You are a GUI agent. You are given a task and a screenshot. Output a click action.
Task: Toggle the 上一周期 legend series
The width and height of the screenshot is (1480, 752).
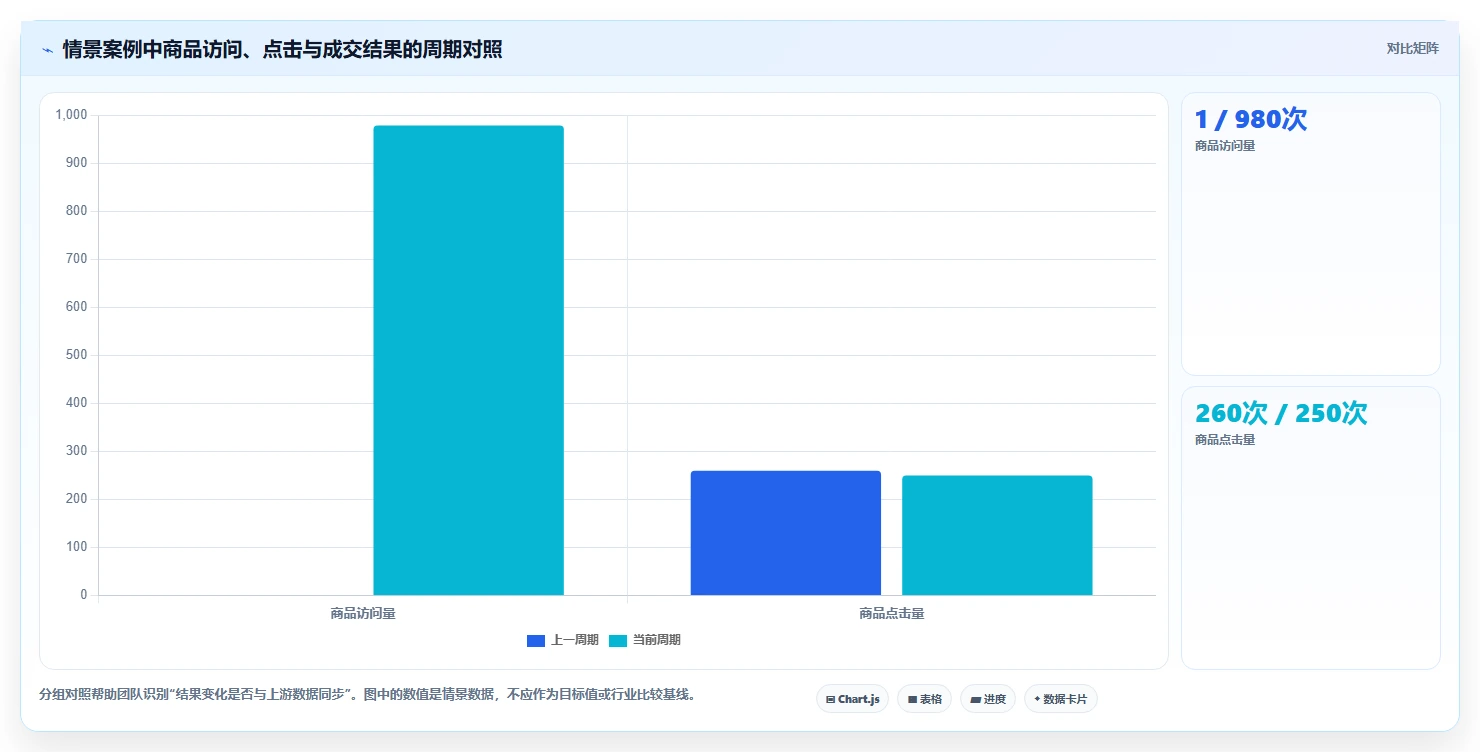click(562, 640)
